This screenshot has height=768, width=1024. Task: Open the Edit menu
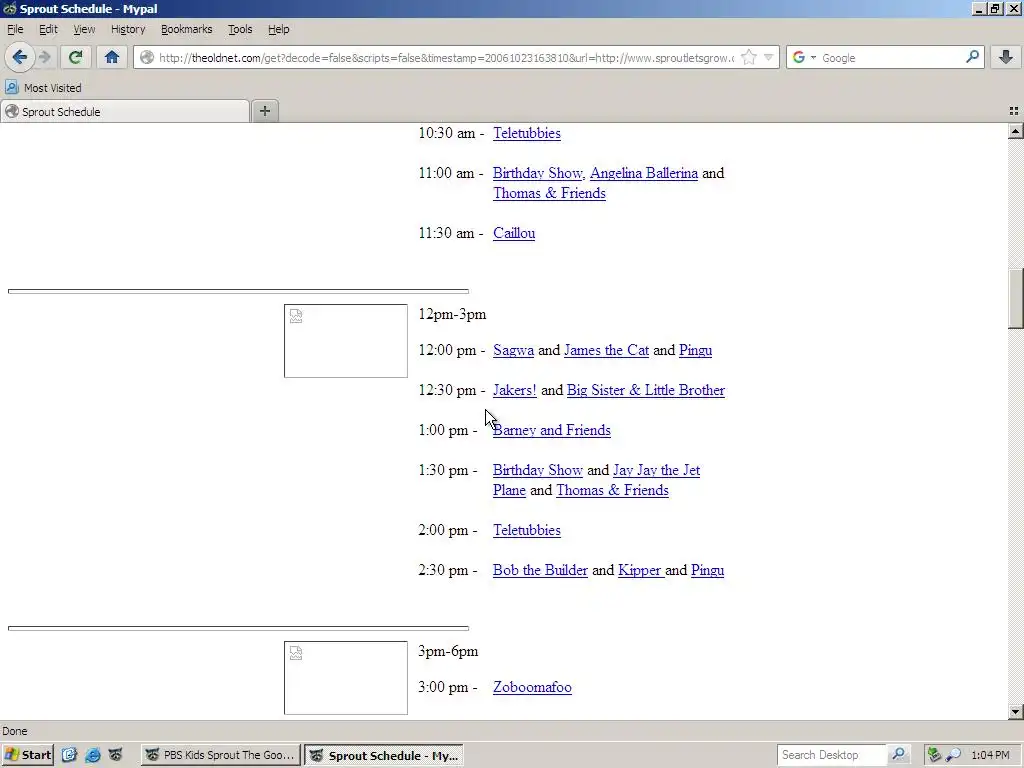(48, 29)
